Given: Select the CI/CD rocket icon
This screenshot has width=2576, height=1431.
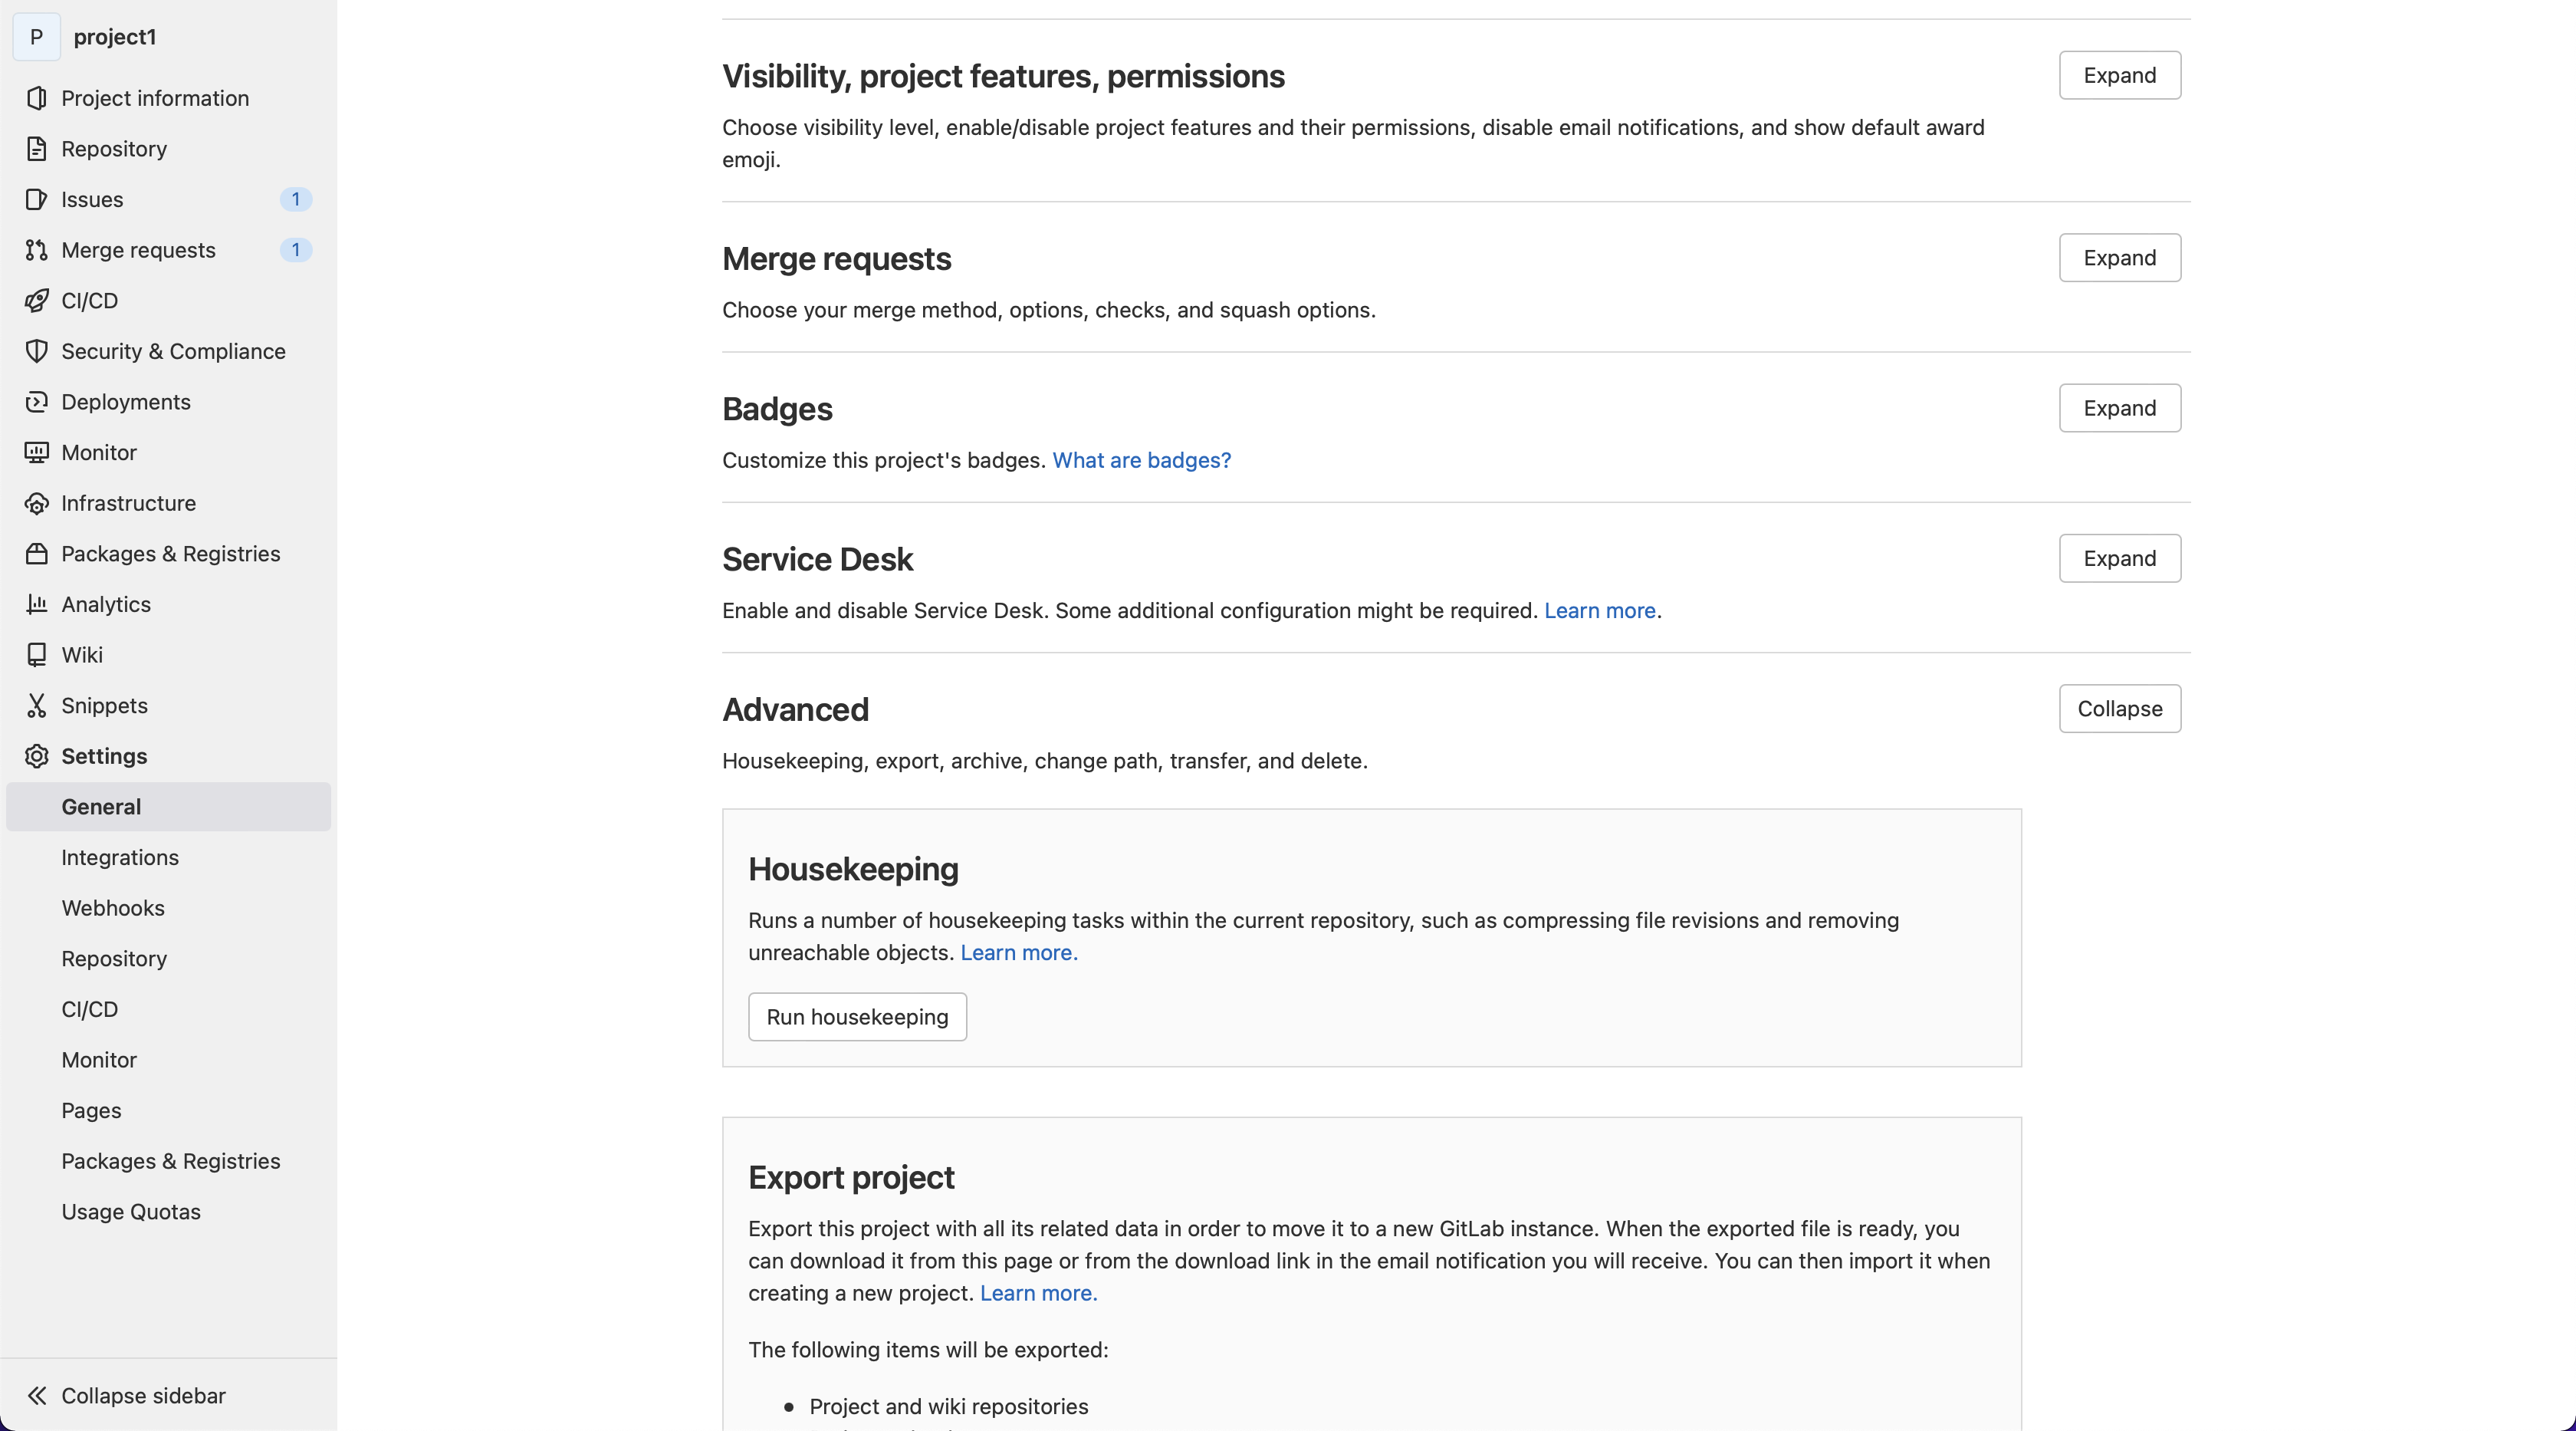Looking at the screenshot, I should click(36, 300).
